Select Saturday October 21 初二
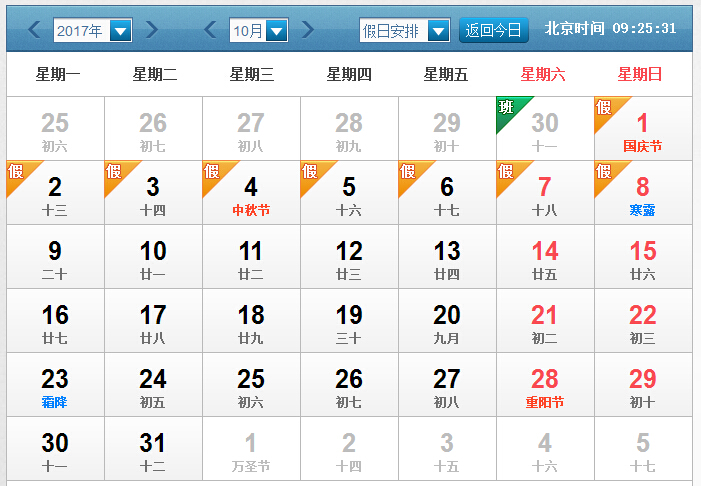The image size is (701, 486). coord(545,321)
